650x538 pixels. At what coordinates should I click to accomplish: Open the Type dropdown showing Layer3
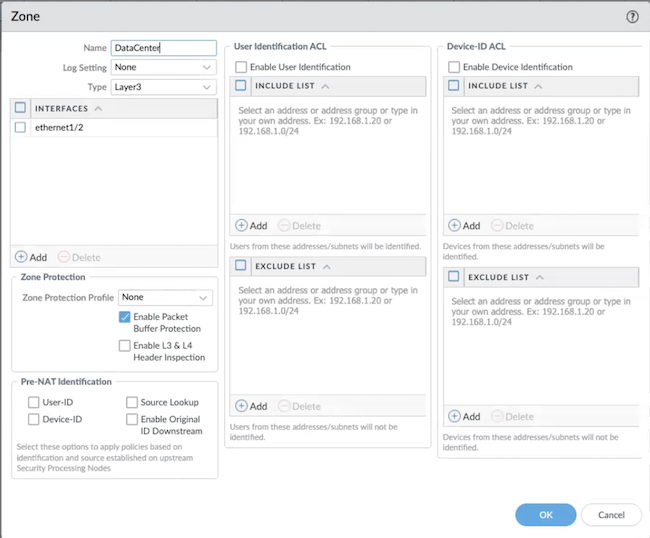tap(163, 87)
